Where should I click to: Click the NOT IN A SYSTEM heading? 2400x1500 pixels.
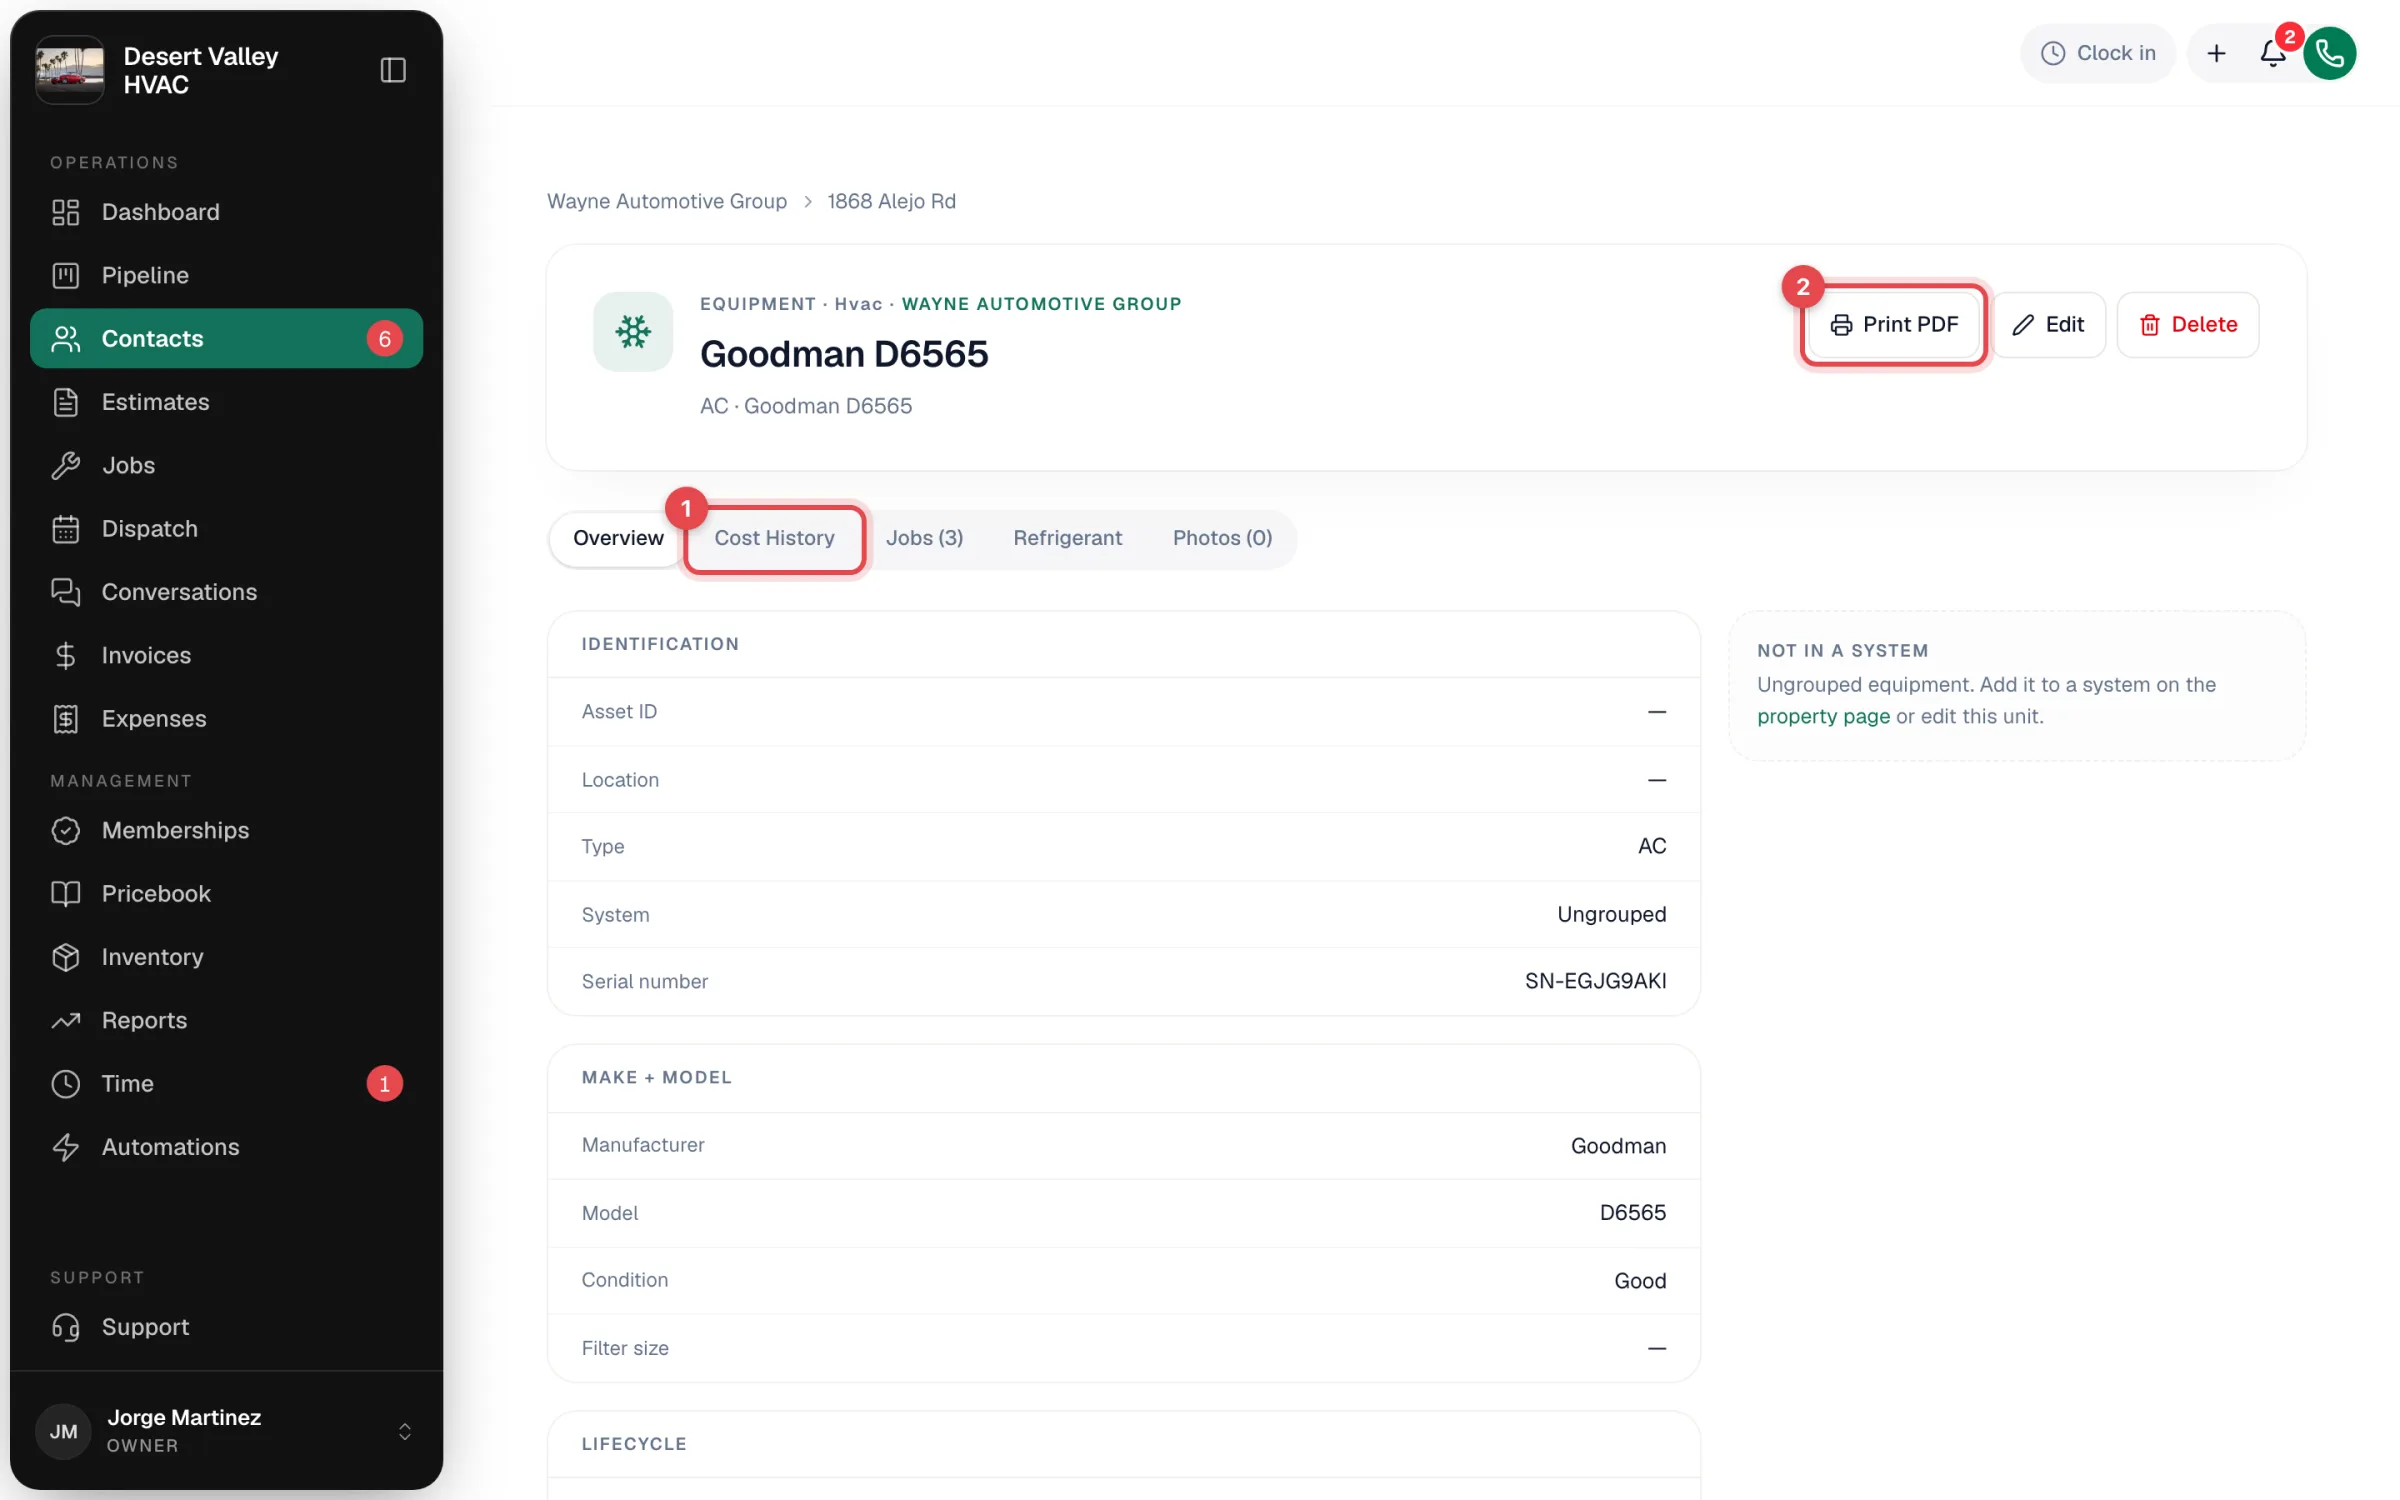click(1842, 651)
